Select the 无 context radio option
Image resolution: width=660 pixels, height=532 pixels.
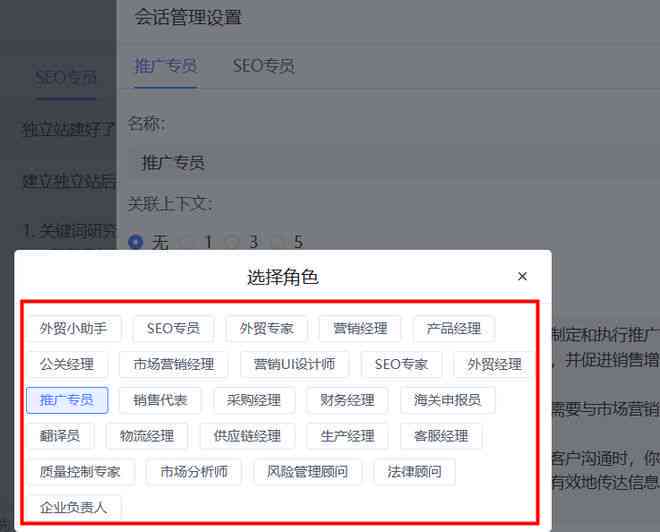point(136,242)
